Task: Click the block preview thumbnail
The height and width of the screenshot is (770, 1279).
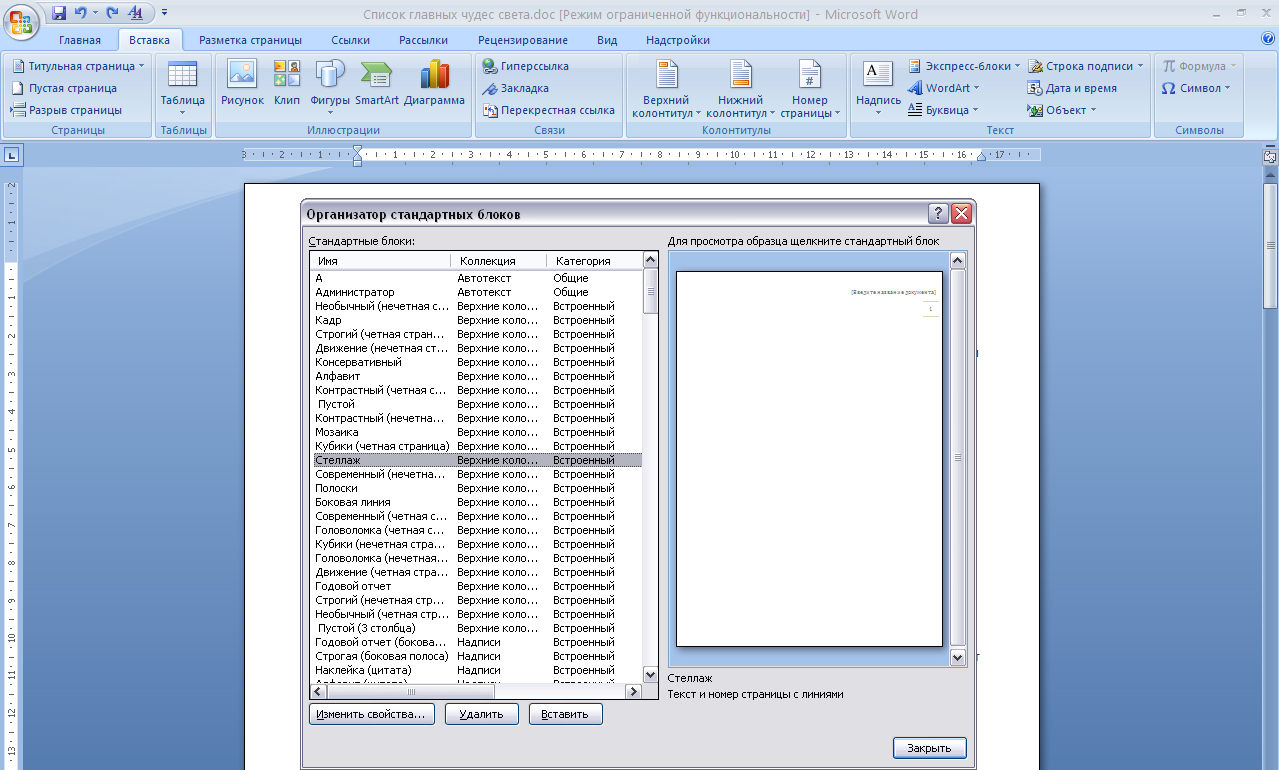Action: 809,459
